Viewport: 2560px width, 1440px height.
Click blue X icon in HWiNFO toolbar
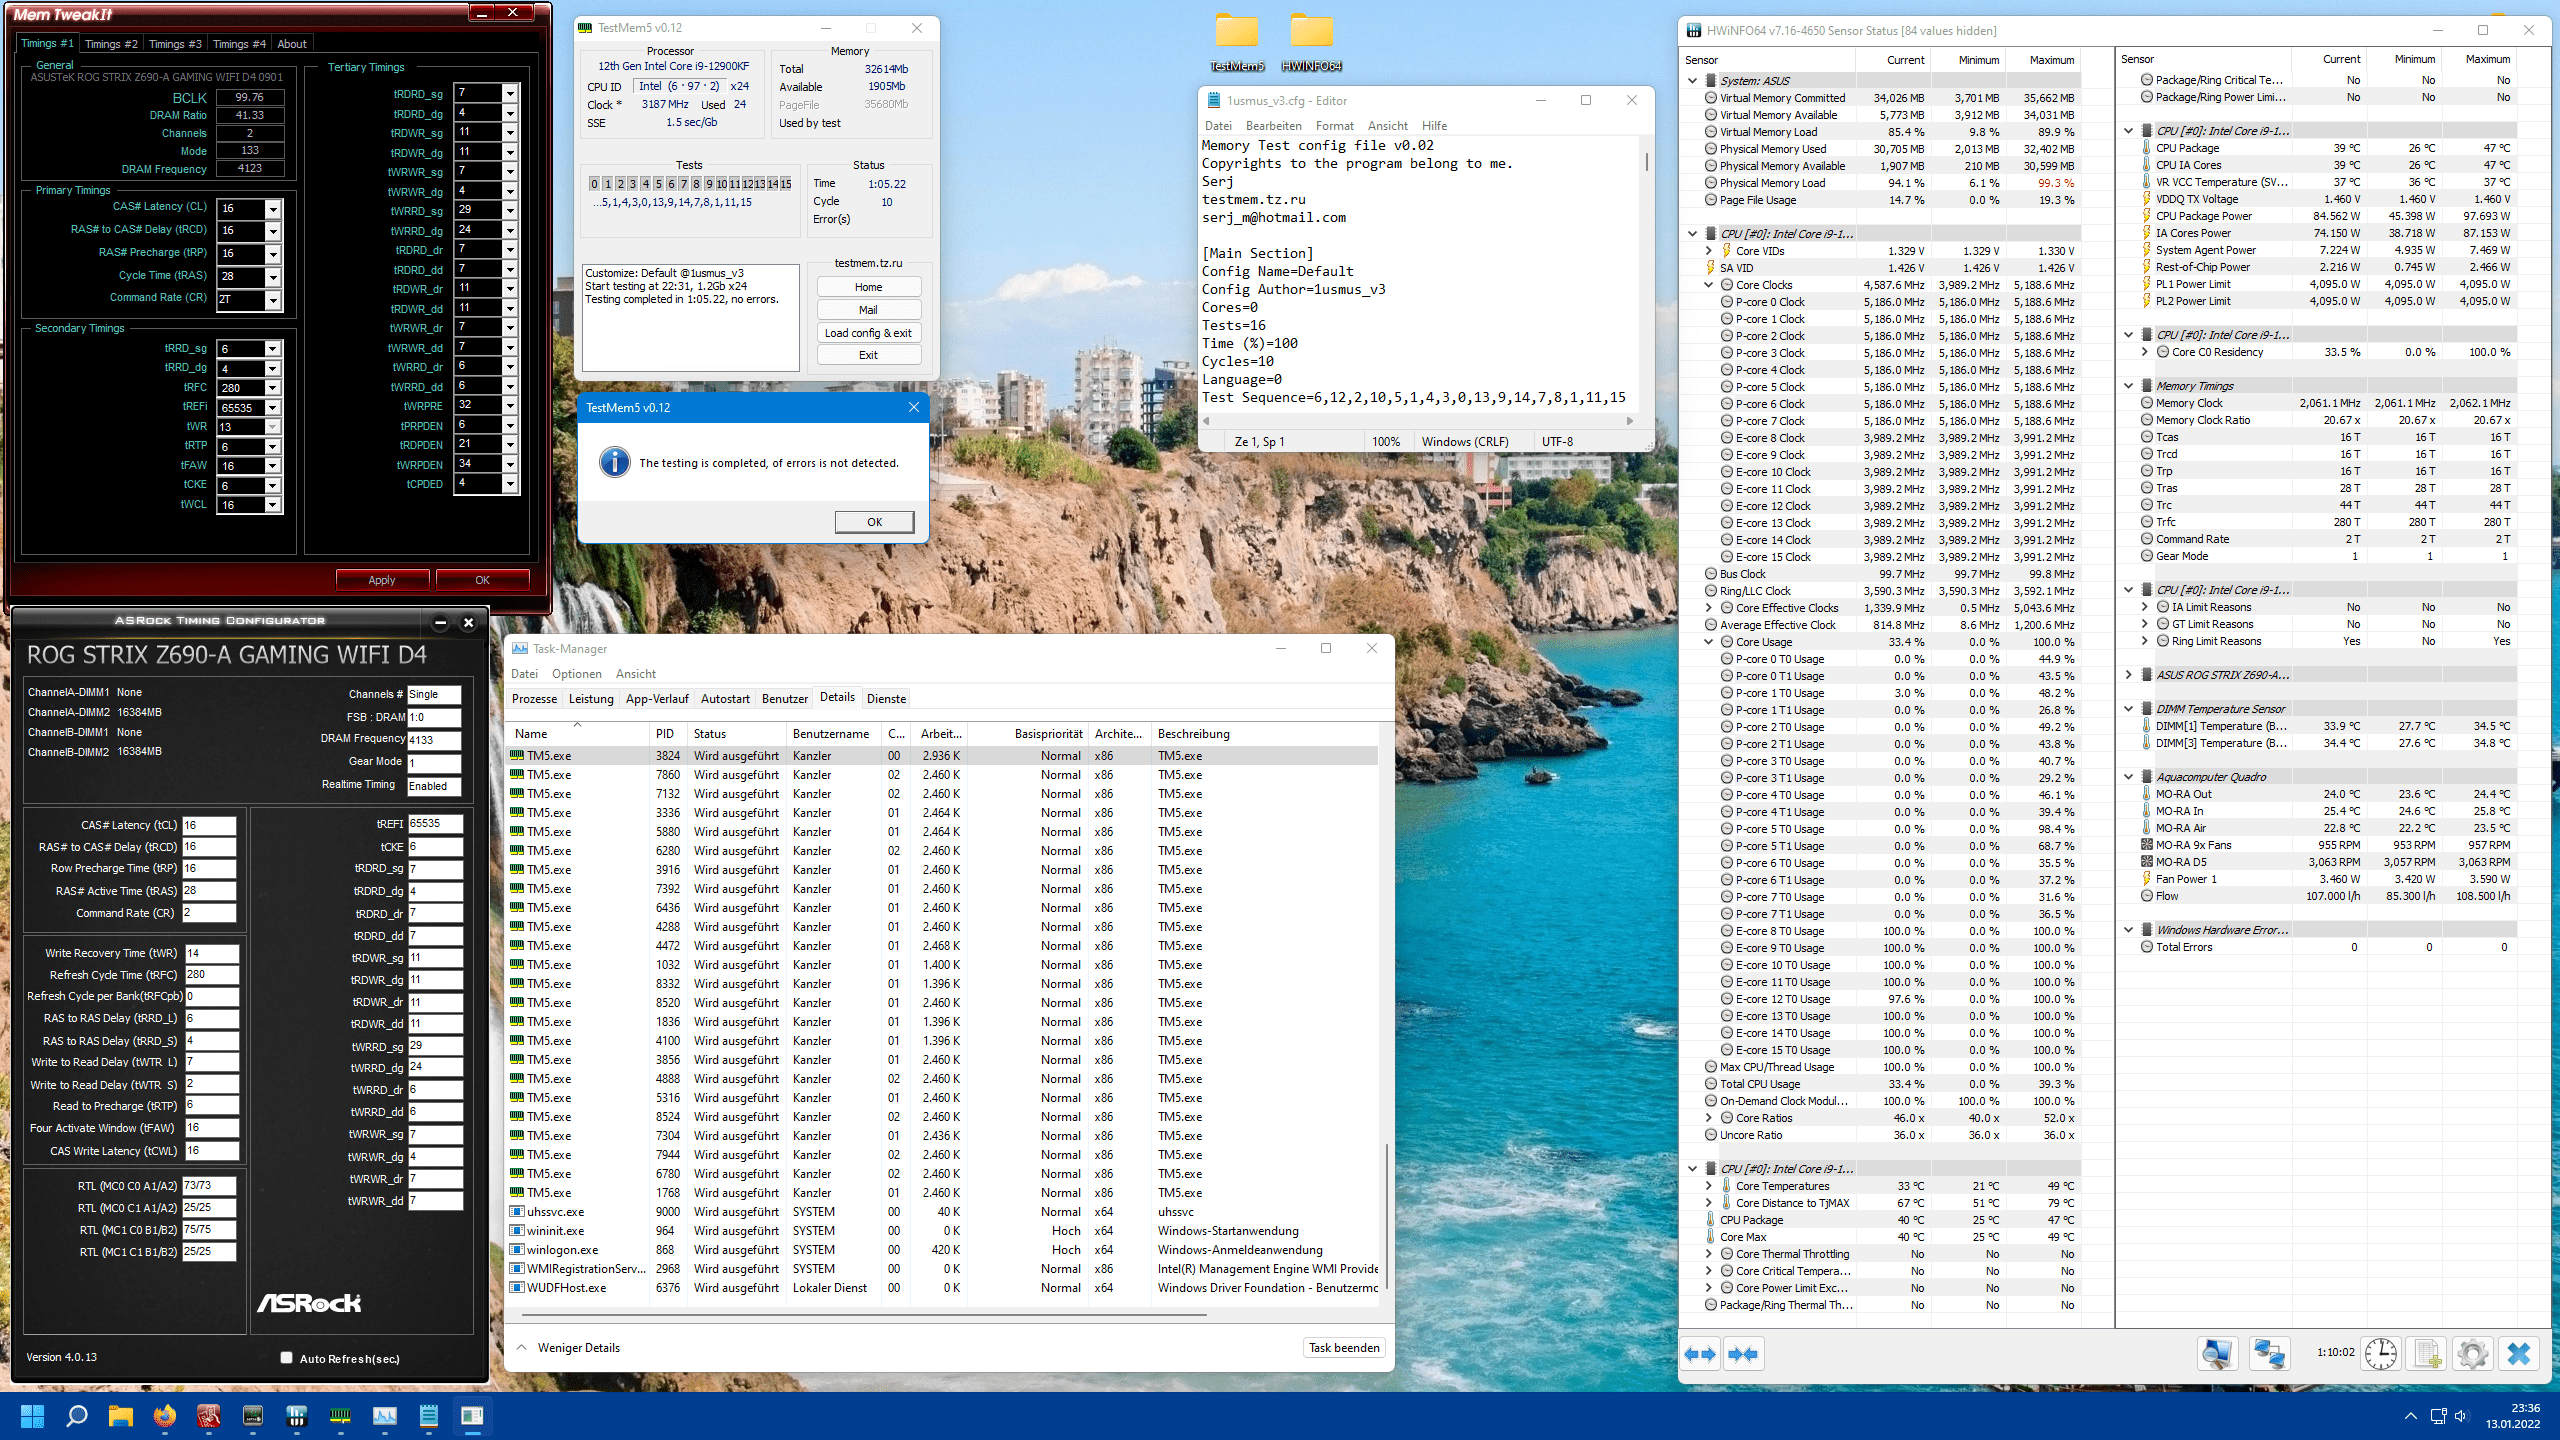[x=2519, y=1354]
